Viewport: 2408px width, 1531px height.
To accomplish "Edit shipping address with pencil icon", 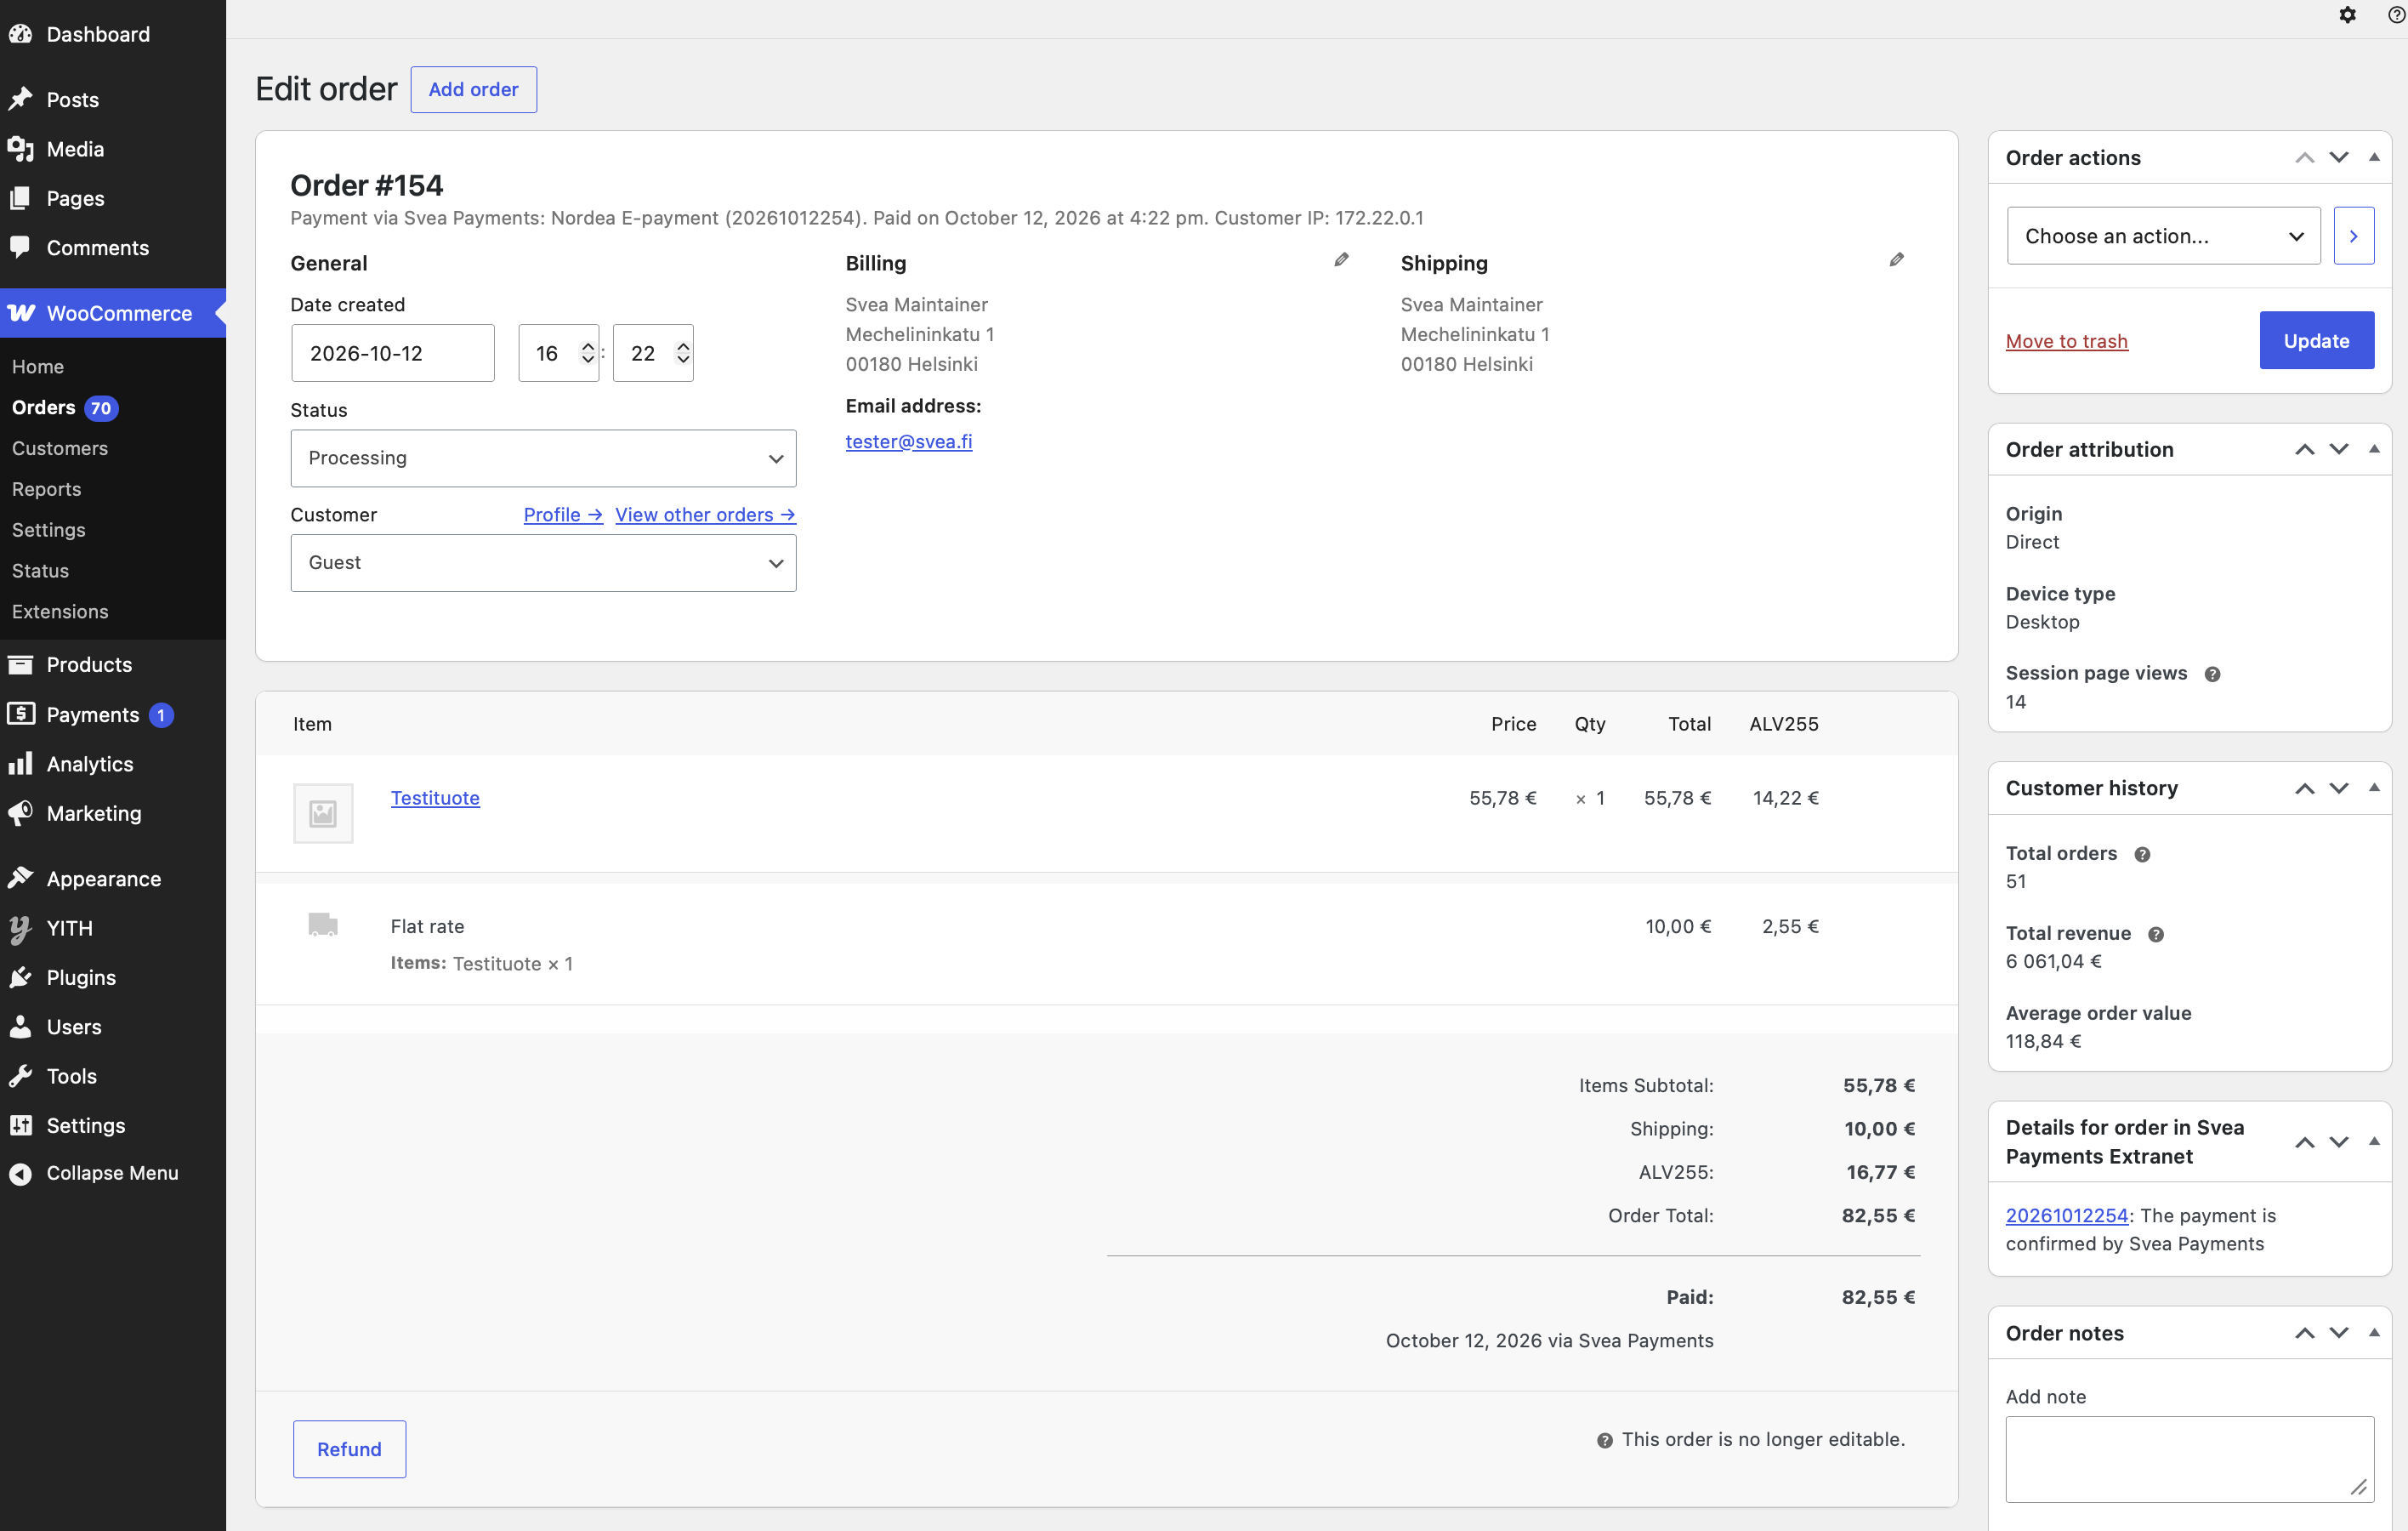I will coord(1896,260).
